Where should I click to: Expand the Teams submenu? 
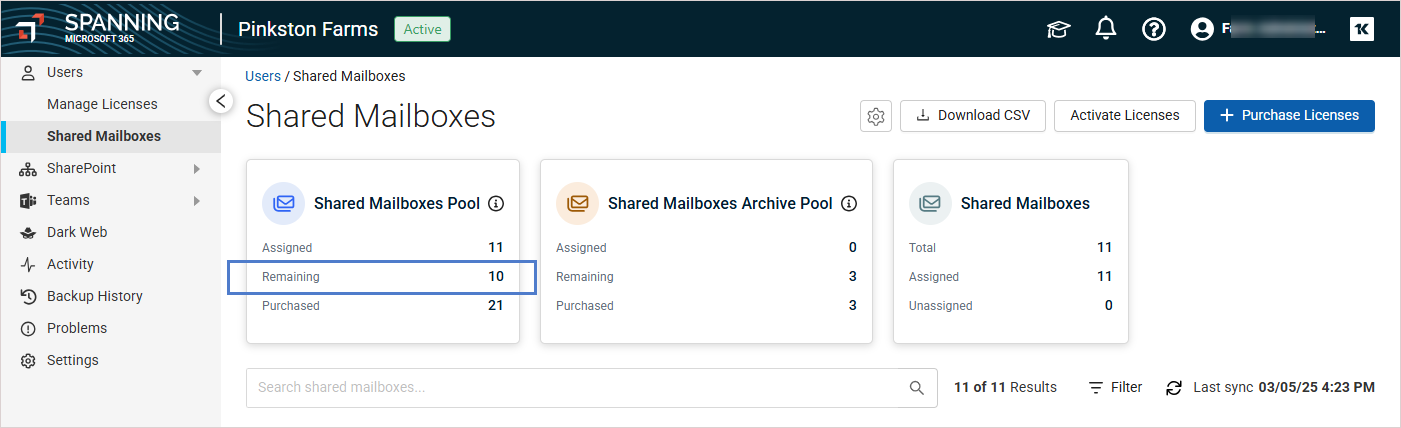[197, 201]
